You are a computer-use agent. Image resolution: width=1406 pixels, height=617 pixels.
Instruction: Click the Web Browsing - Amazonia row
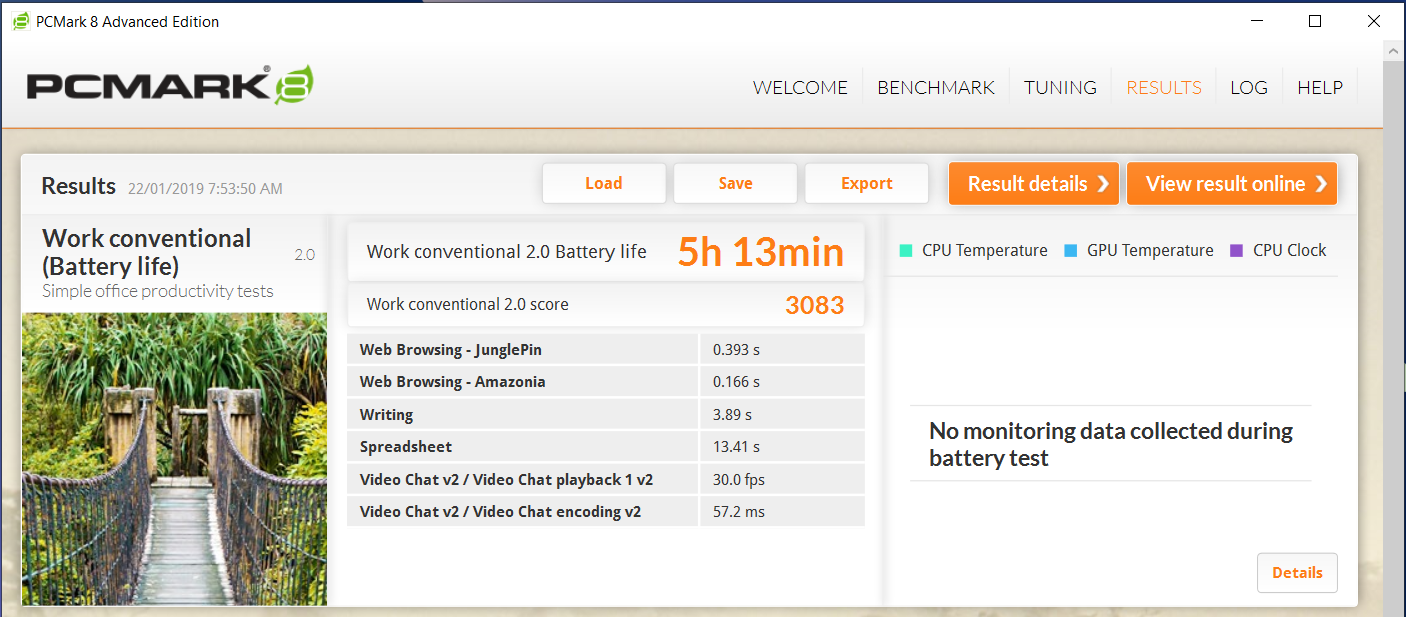[x=606, y=381]
